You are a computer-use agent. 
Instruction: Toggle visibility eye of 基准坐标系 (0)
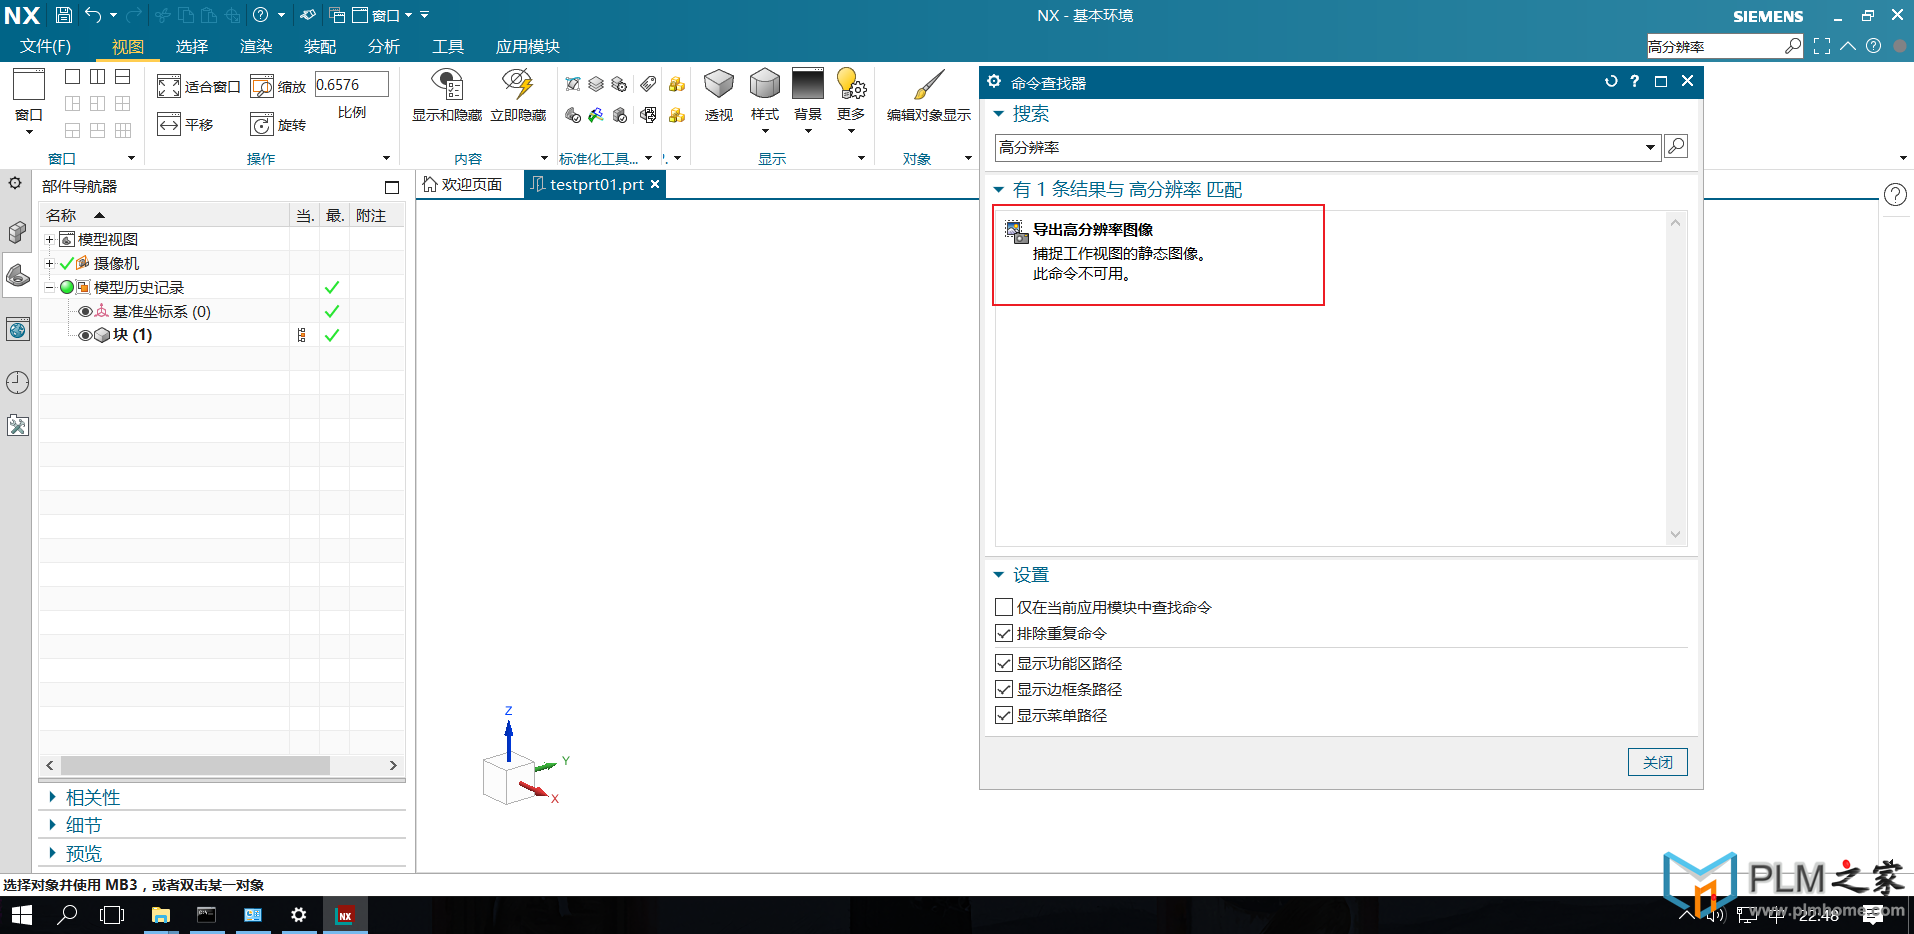click(85, 312)
